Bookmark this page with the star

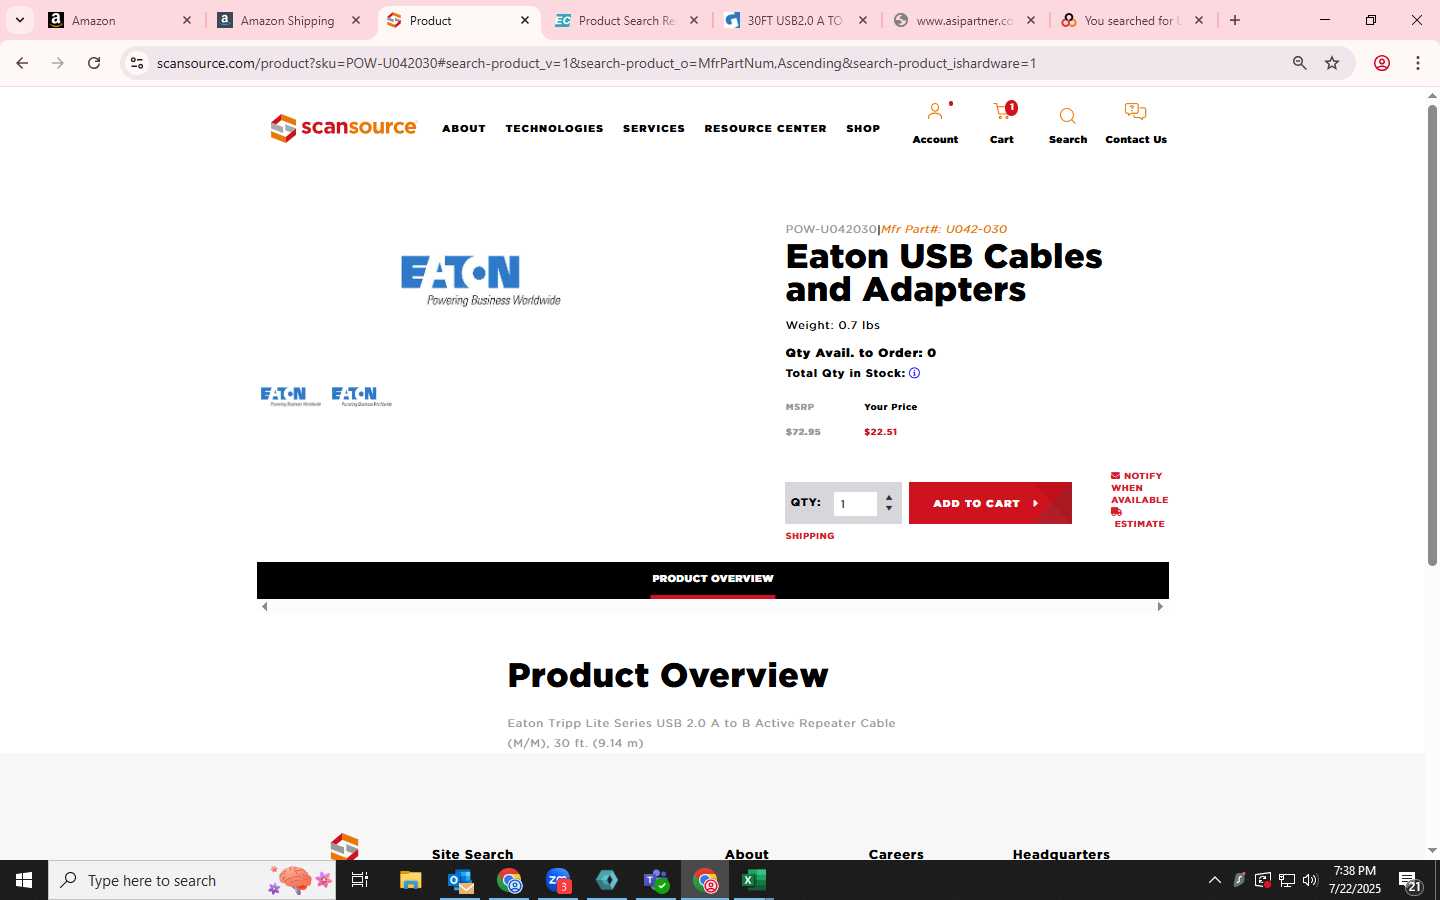(1332, 63)
